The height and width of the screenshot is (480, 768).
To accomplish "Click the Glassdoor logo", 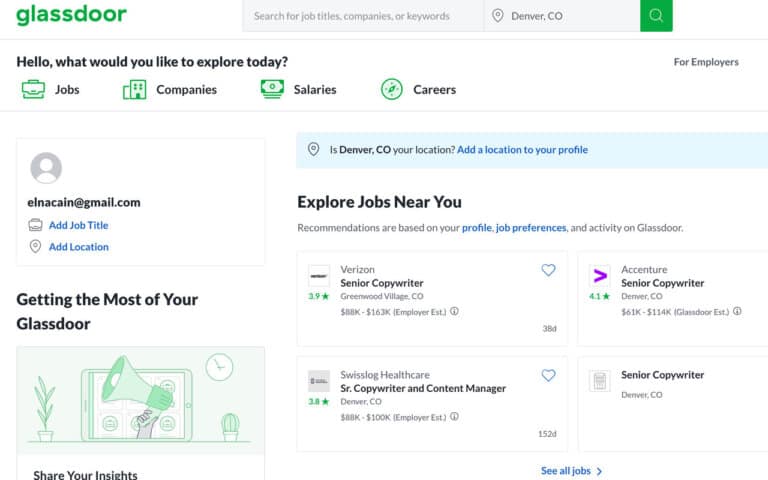I will pyautogui.click(x=71, y=15).
